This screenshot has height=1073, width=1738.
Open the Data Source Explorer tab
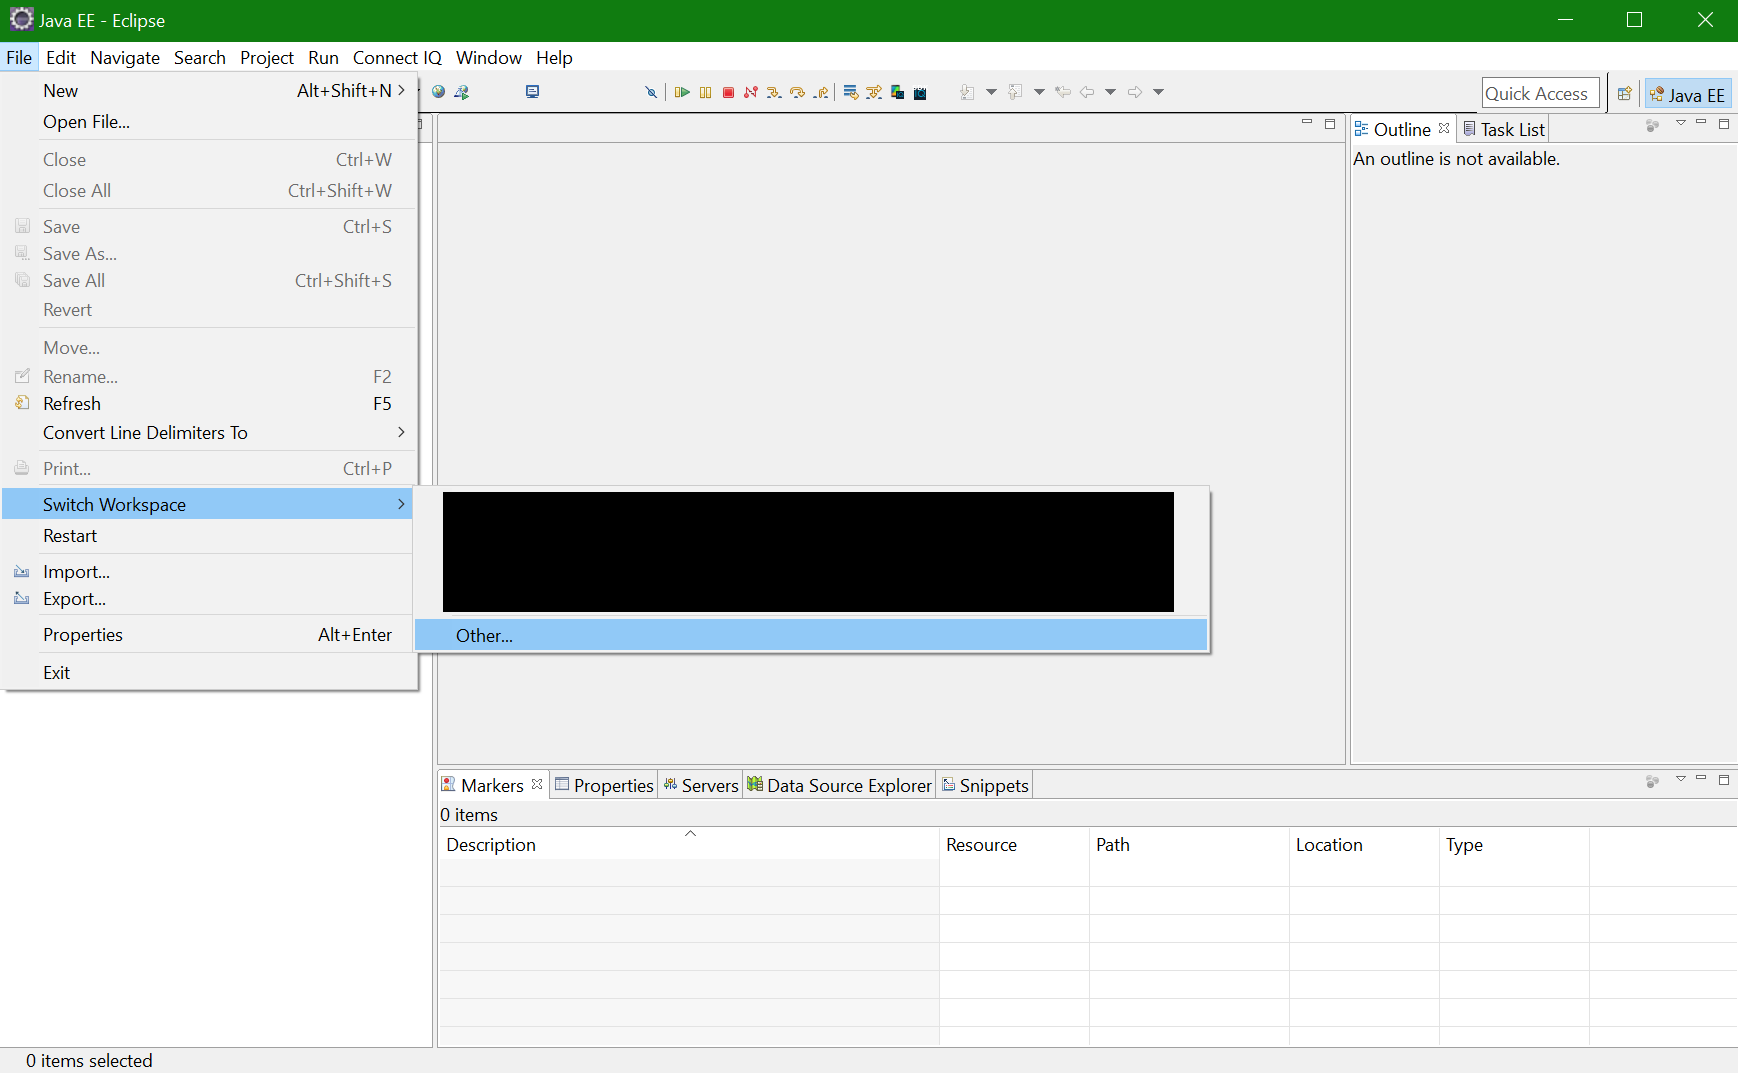pyautogui.click(x=839, y=785)
